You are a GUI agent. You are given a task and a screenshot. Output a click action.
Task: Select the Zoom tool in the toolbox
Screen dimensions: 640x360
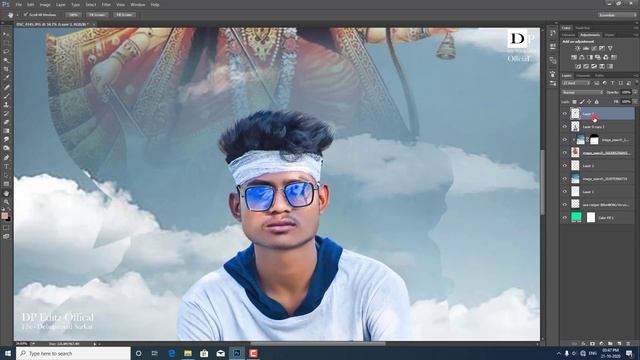pos(6,202)
